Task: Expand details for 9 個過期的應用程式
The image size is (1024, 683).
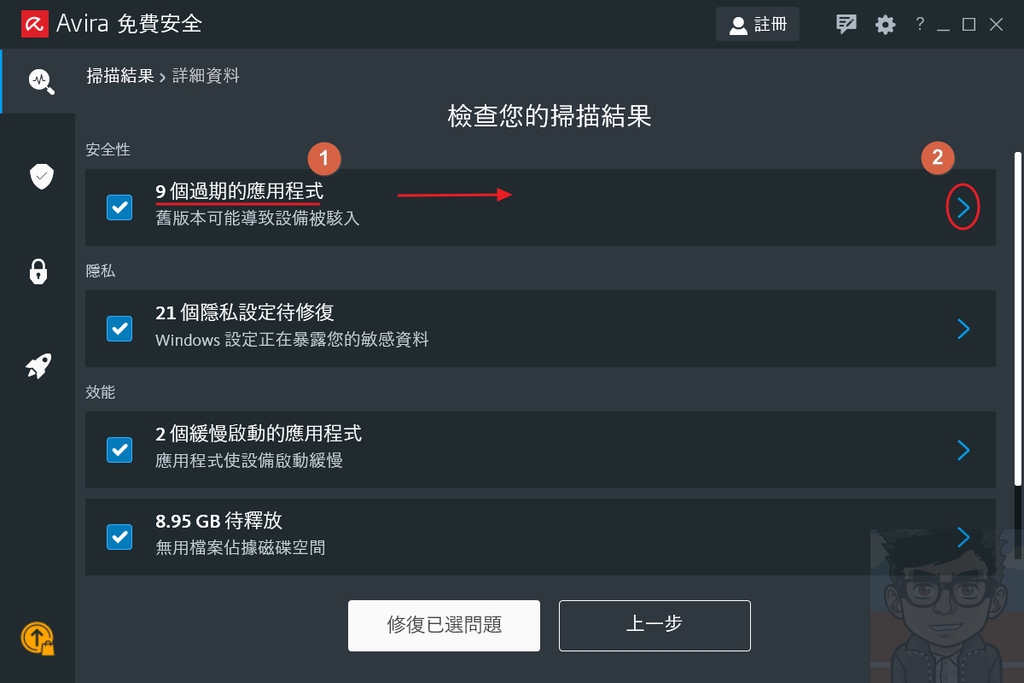Action: click(x=963, y=208)
